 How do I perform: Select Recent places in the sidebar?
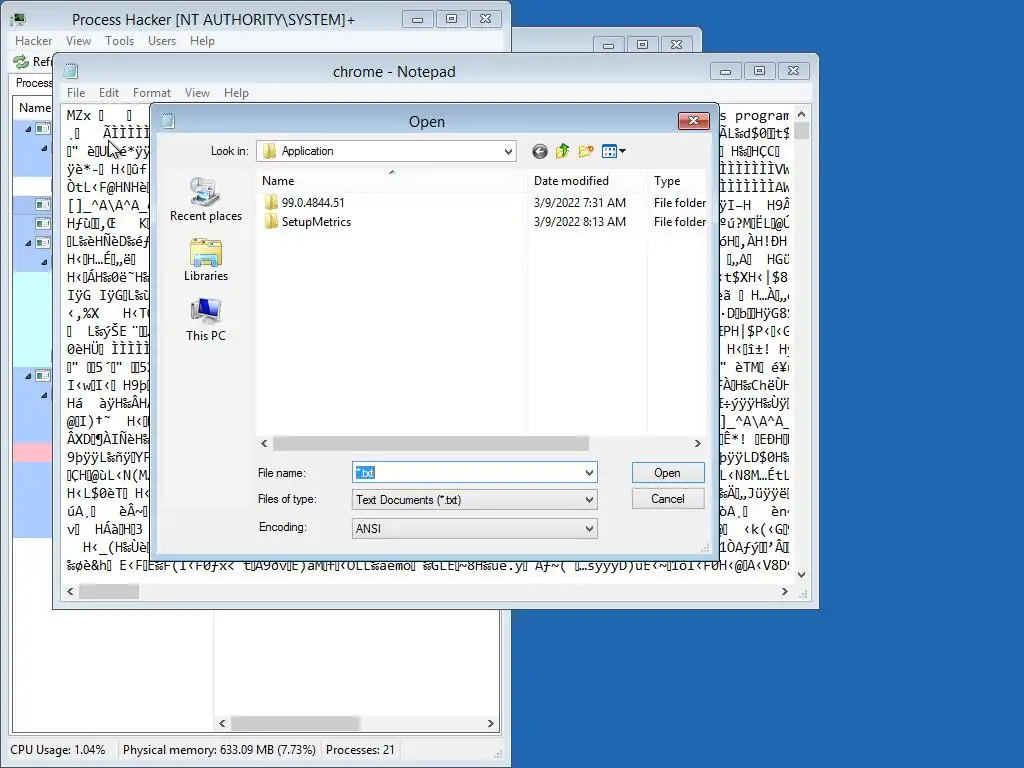coord(206,199)
